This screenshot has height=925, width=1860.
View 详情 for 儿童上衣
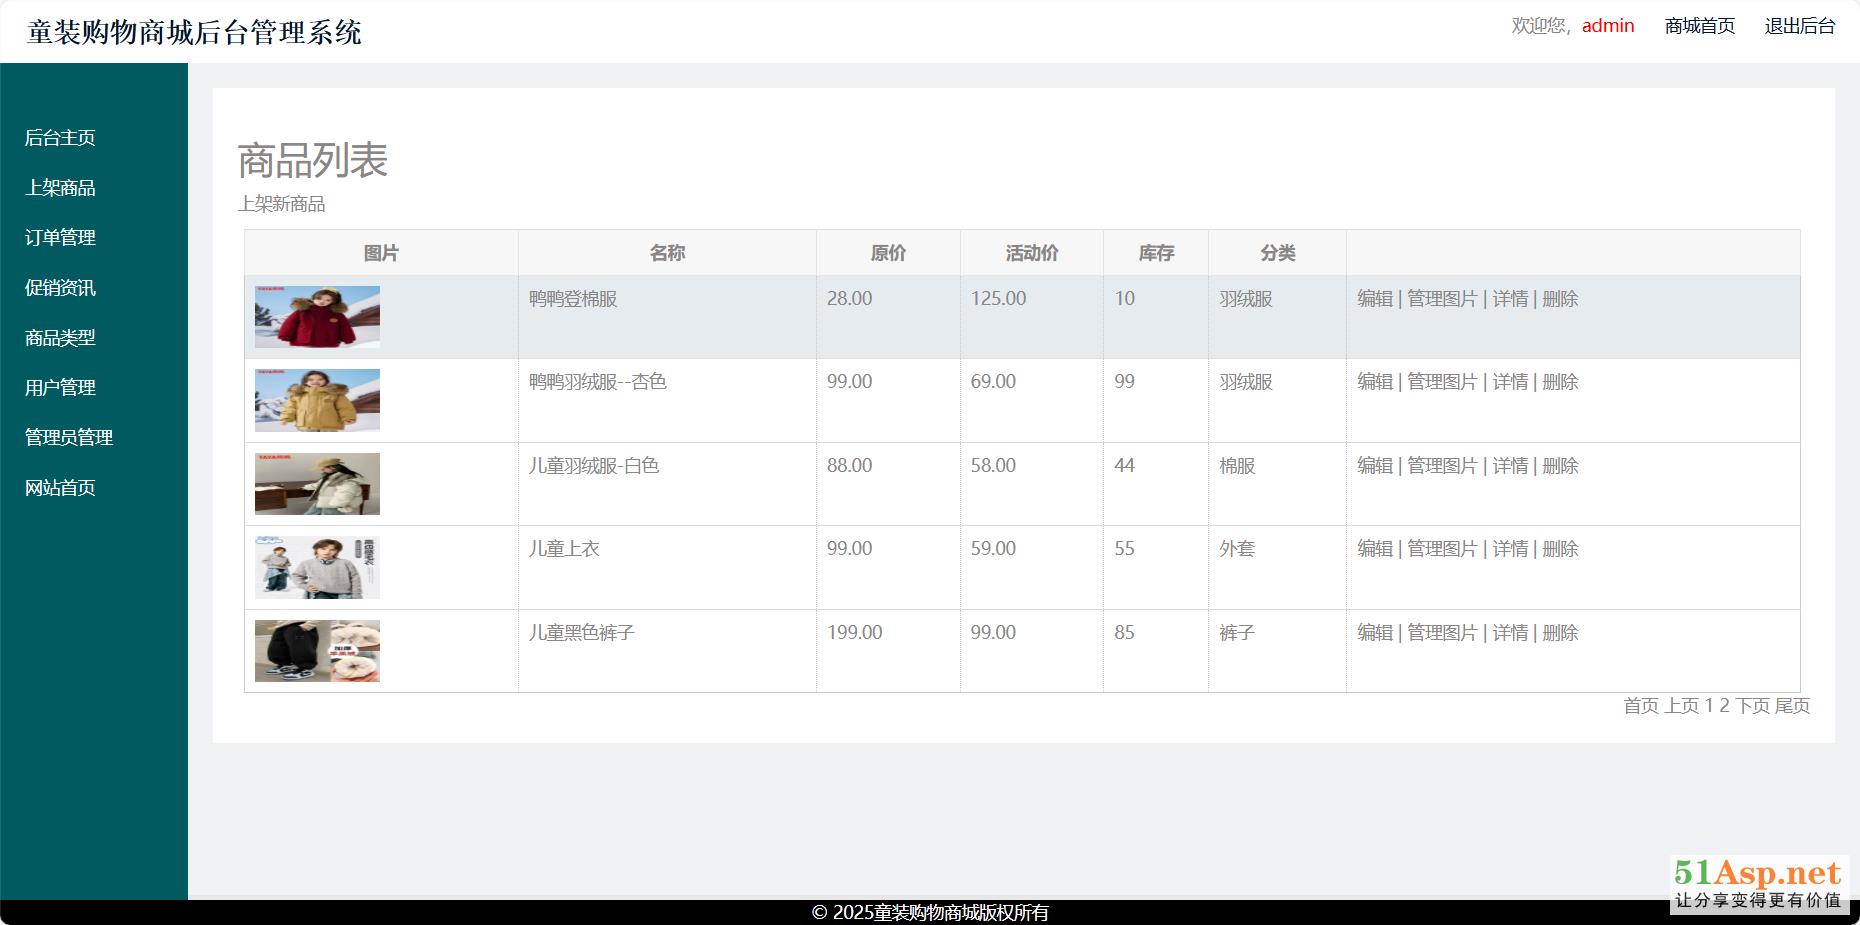[x=1509, y=549]
